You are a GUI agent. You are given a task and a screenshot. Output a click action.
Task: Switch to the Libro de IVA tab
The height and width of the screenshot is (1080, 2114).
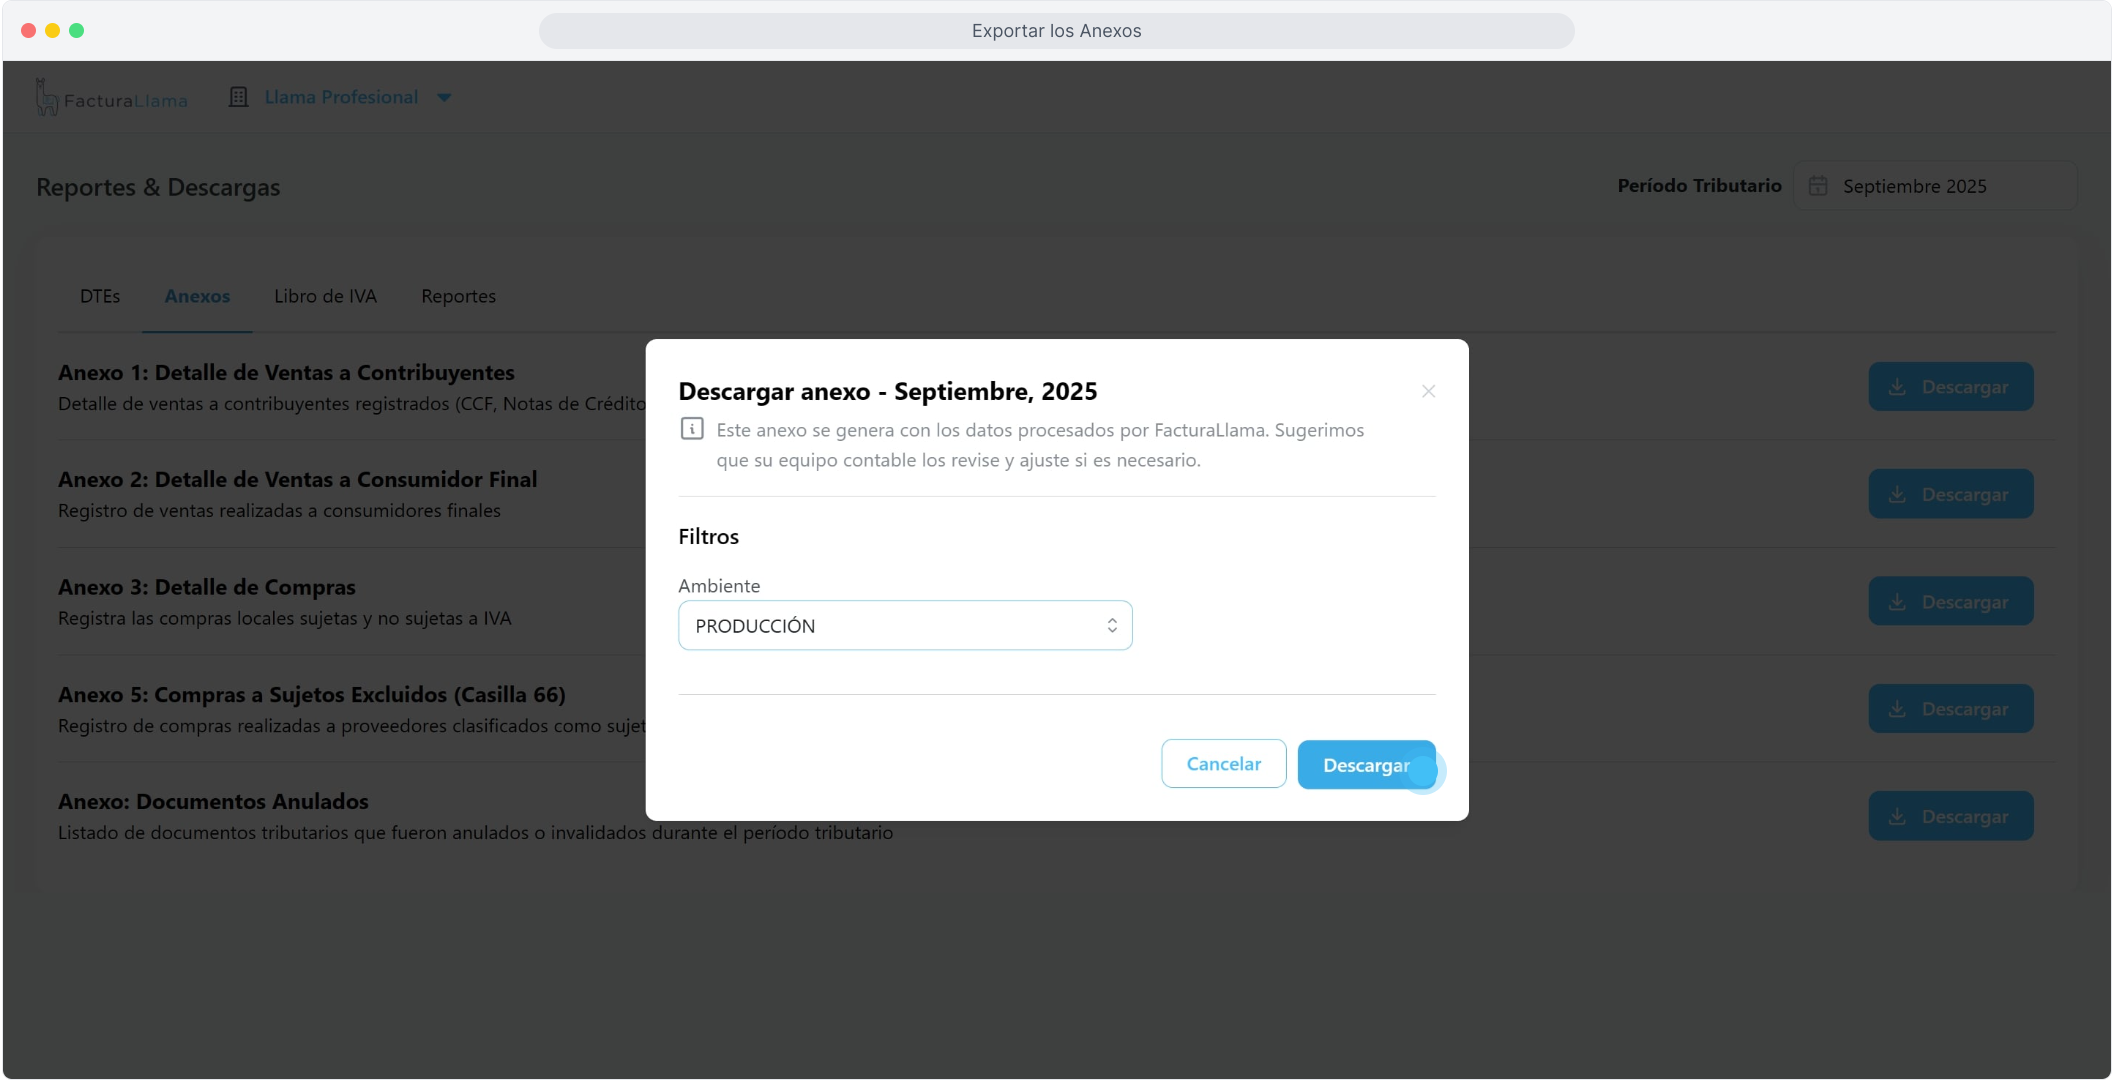click(x=325, y=296)
